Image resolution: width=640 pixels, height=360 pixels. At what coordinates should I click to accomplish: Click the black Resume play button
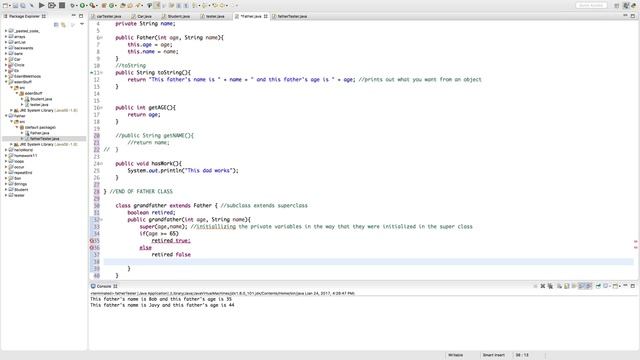[42, 5]
